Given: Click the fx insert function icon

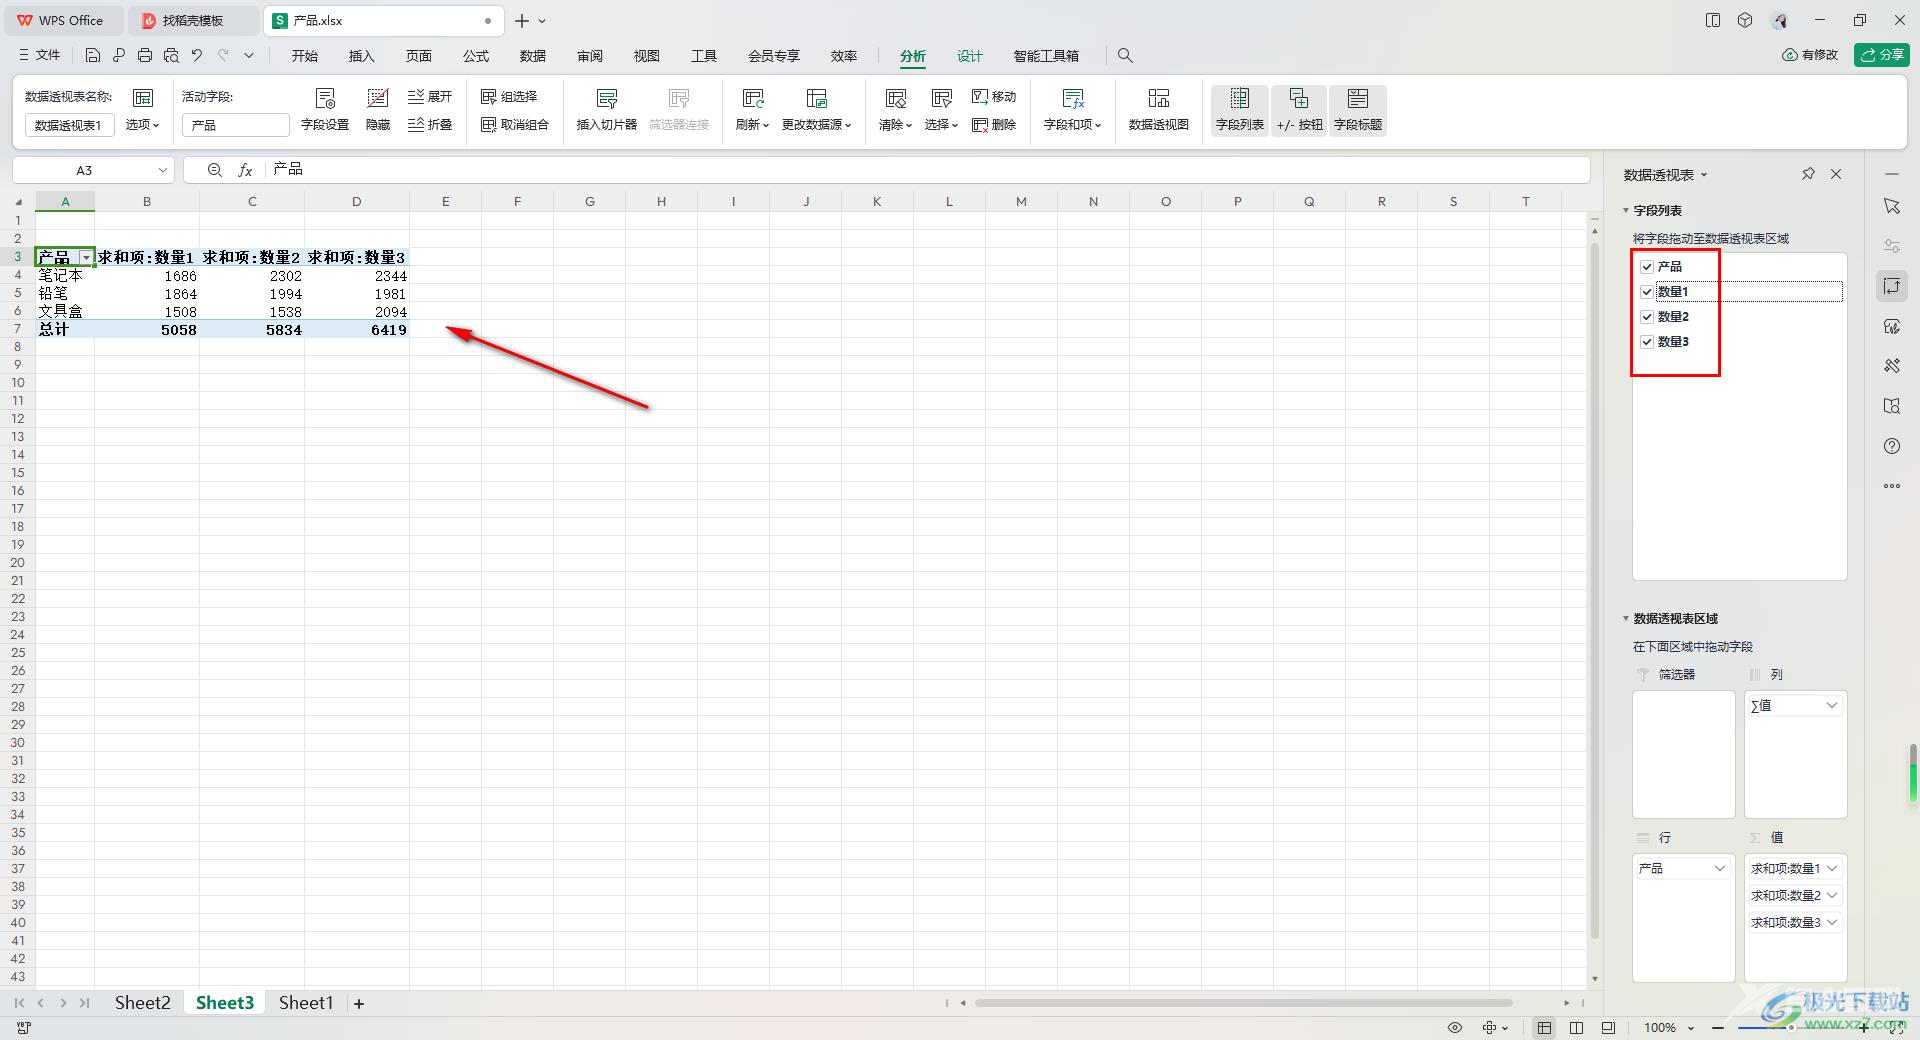Looking at the screenshot, I should pos(245,170).
